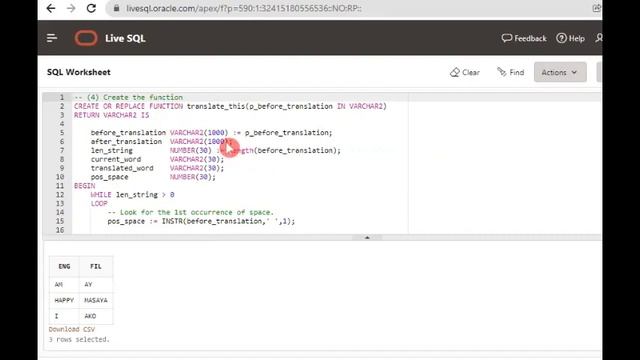The height and width of the screenshot is (360, 640).
Task: Place cursor on RETURN VARCHAR2 IS line
Action: [111, 115]
